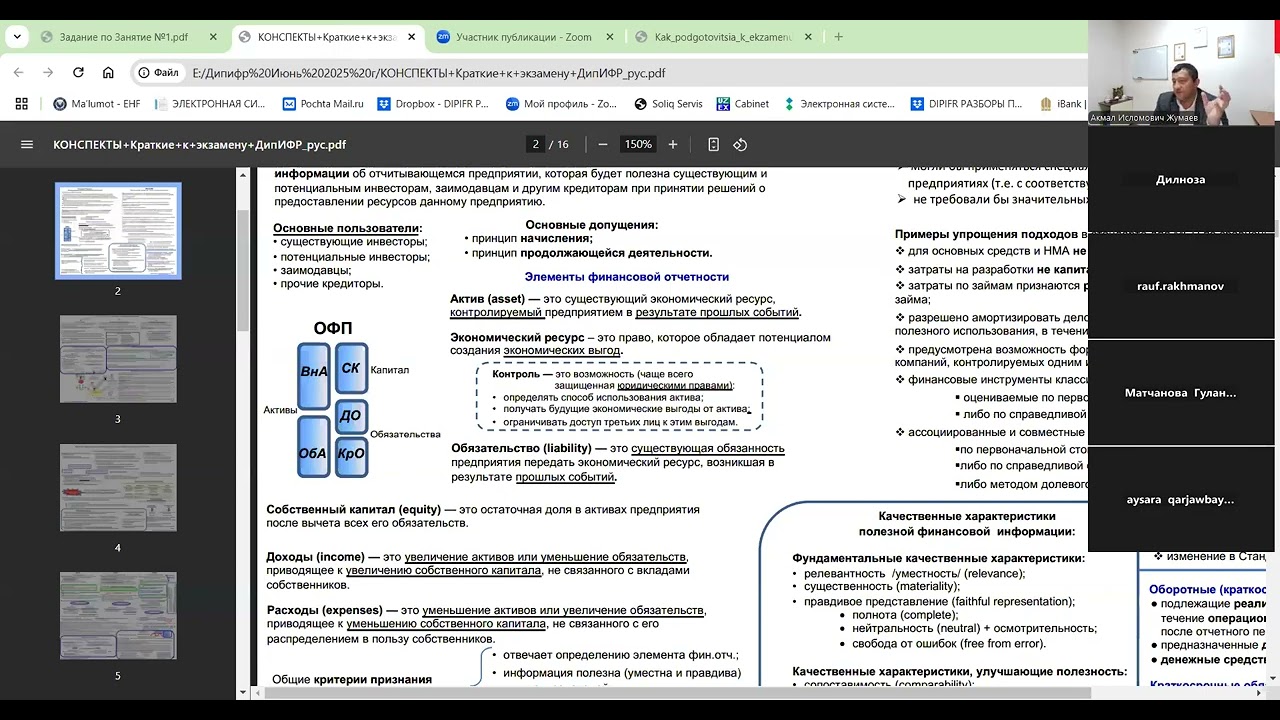Screen dimensions: 1280x720
Task: Open the tab search dropdown arrow
Action: [17, 37]
